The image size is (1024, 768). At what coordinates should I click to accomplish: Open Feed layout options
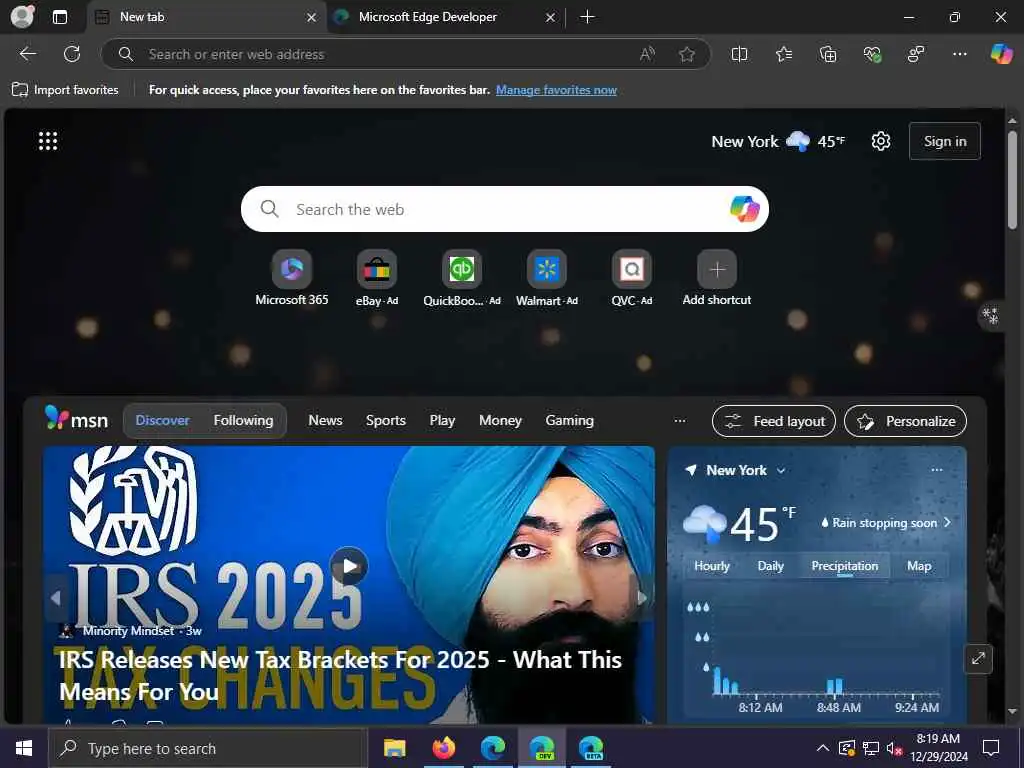tap(773, 421)
